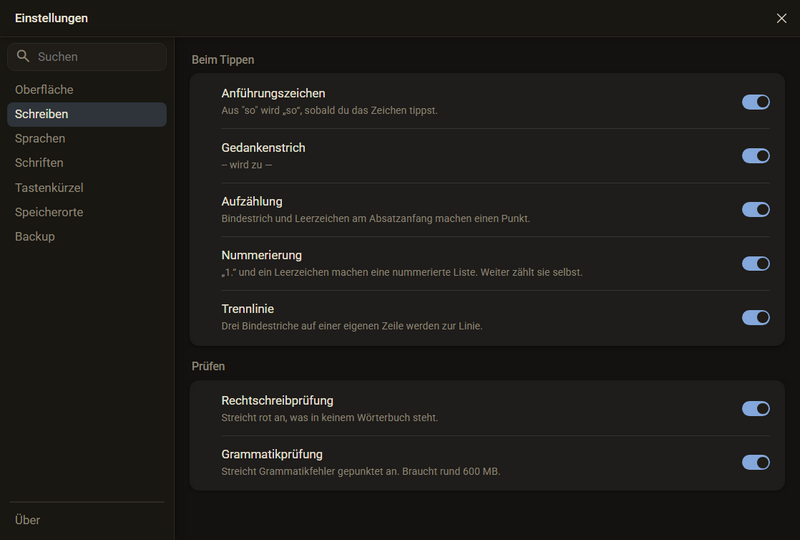Viewport: 800px width, 540px height.
Task: Click description 'Bindestrich und Leerzeichen am Absatzanfang'
Action: [x=327, y=218]
